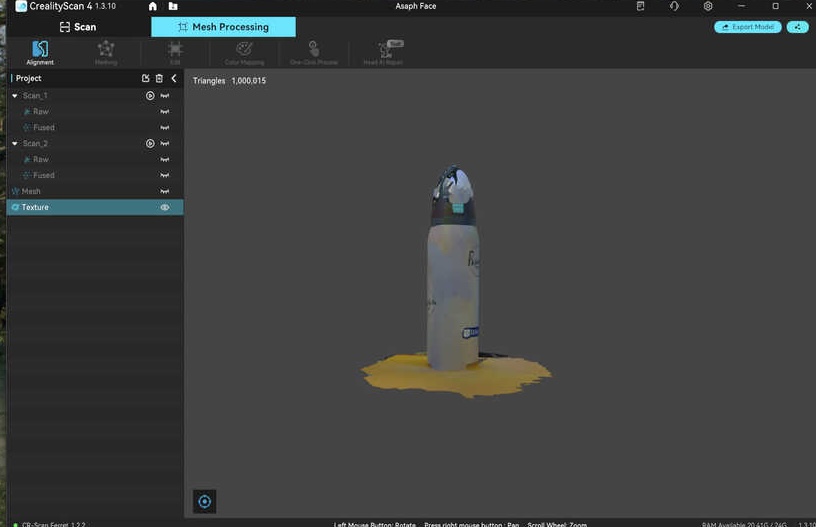
Task: Select the Mesh item in Project tree
Action: click(x=31, y=191)
